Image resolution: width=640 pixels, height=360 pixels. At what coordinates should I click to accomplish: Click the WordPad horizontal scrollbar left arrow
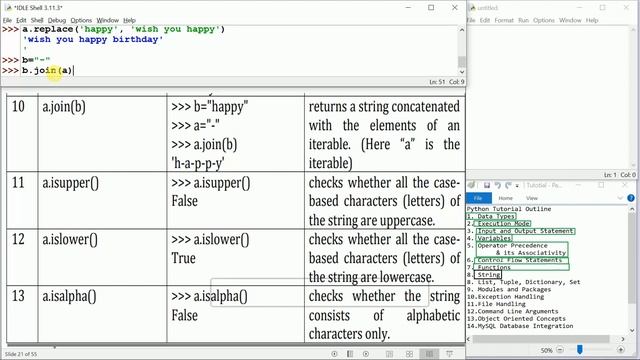click(x=469, y=339)
